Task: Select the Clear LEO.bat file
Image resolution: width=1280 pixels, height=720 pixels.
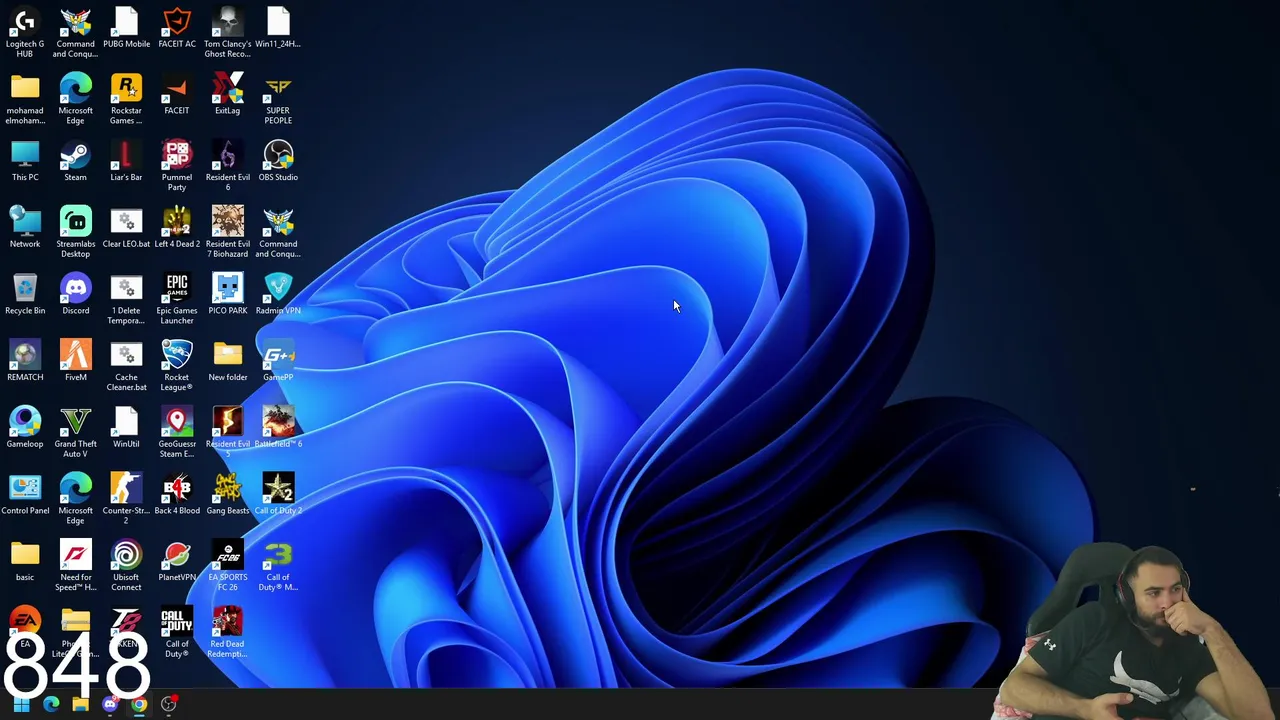Action: (x=126, y=228)
